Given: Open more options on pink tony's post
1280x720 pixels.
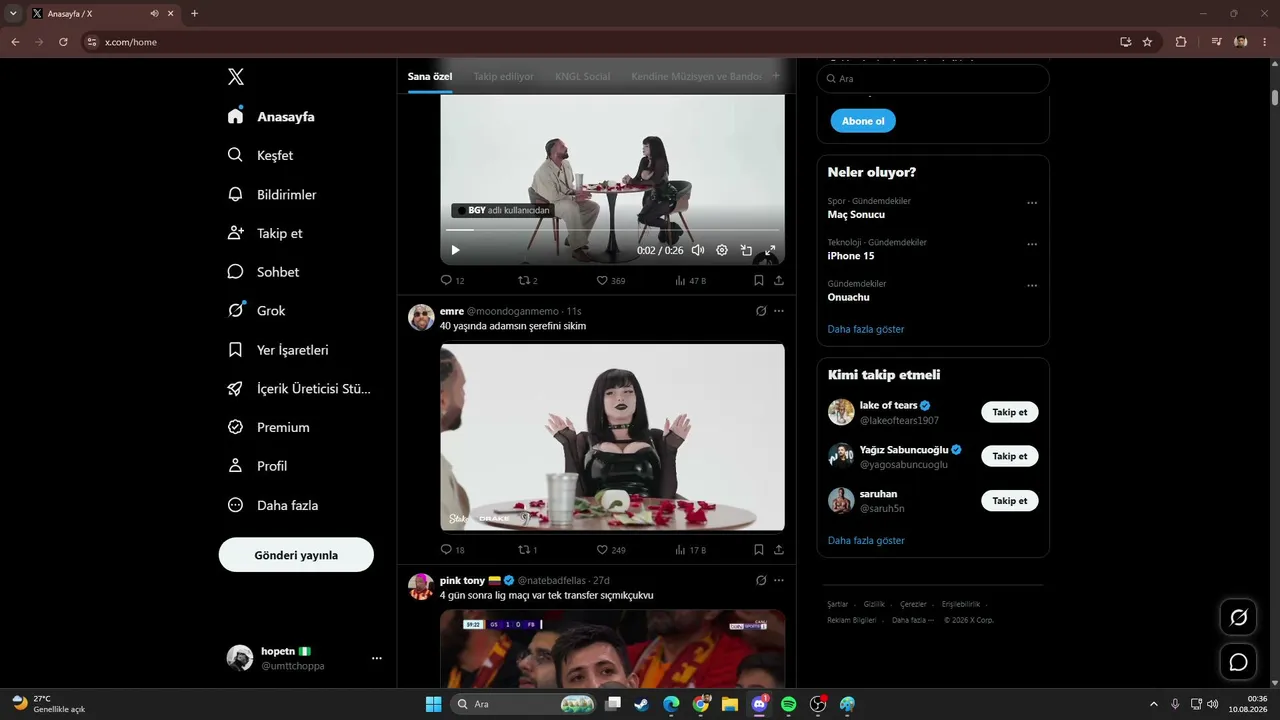Looking at the screenshot, I should coord(779,580).
